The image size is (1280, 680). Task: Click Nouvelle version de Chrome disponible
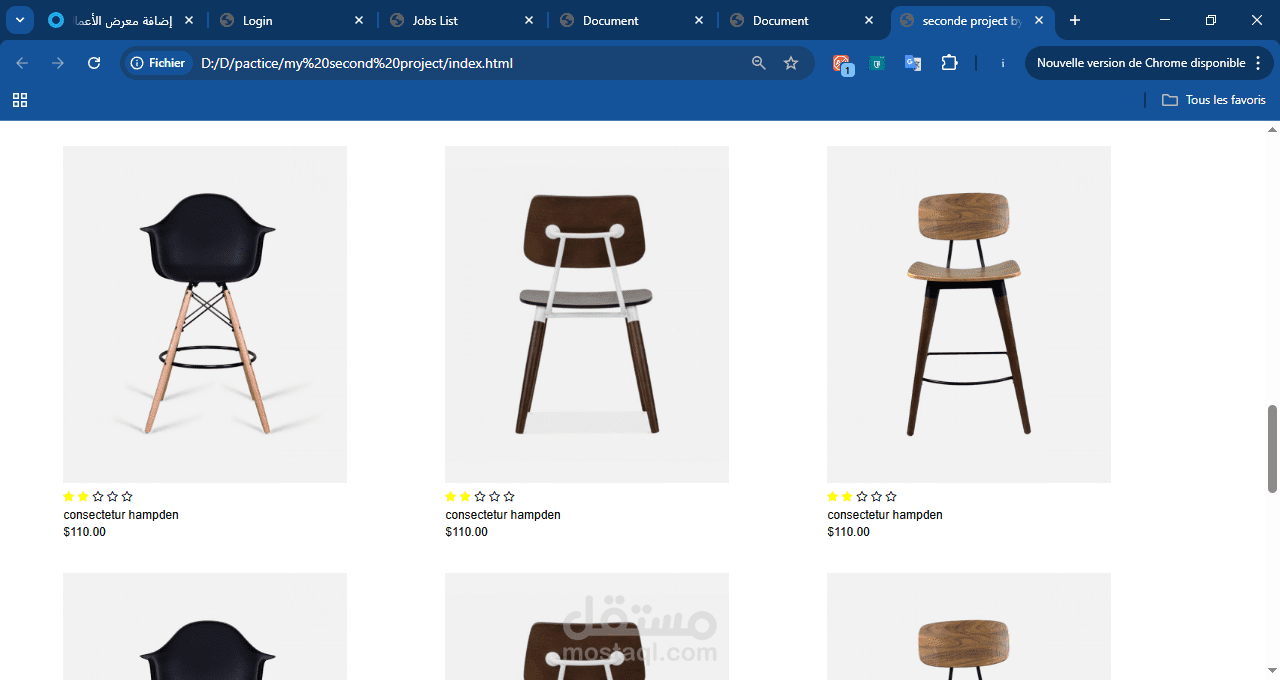[1141, 63]
